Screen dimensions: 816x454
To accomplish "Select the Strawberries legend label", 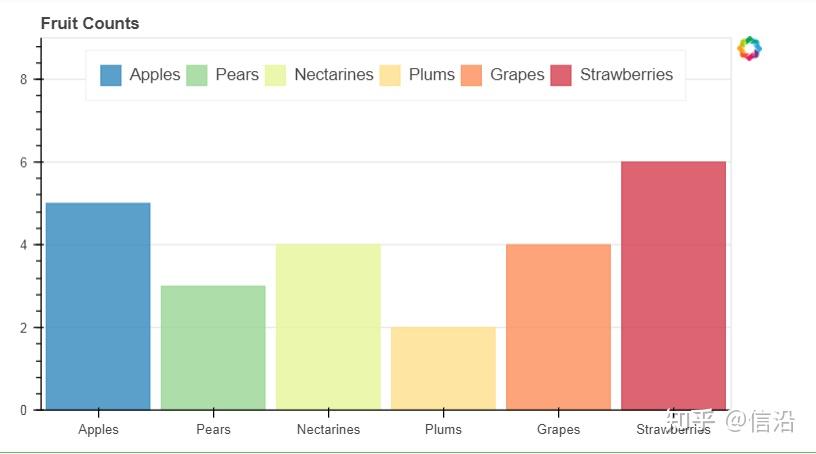I will [627, 75].
